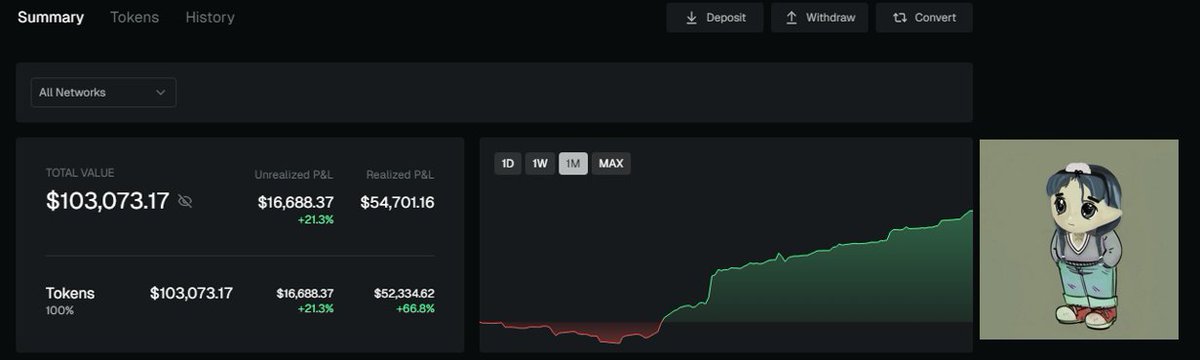Switch to the Summary tab
The width and height of the screenshot is (1200, 360).
[51, 17]
